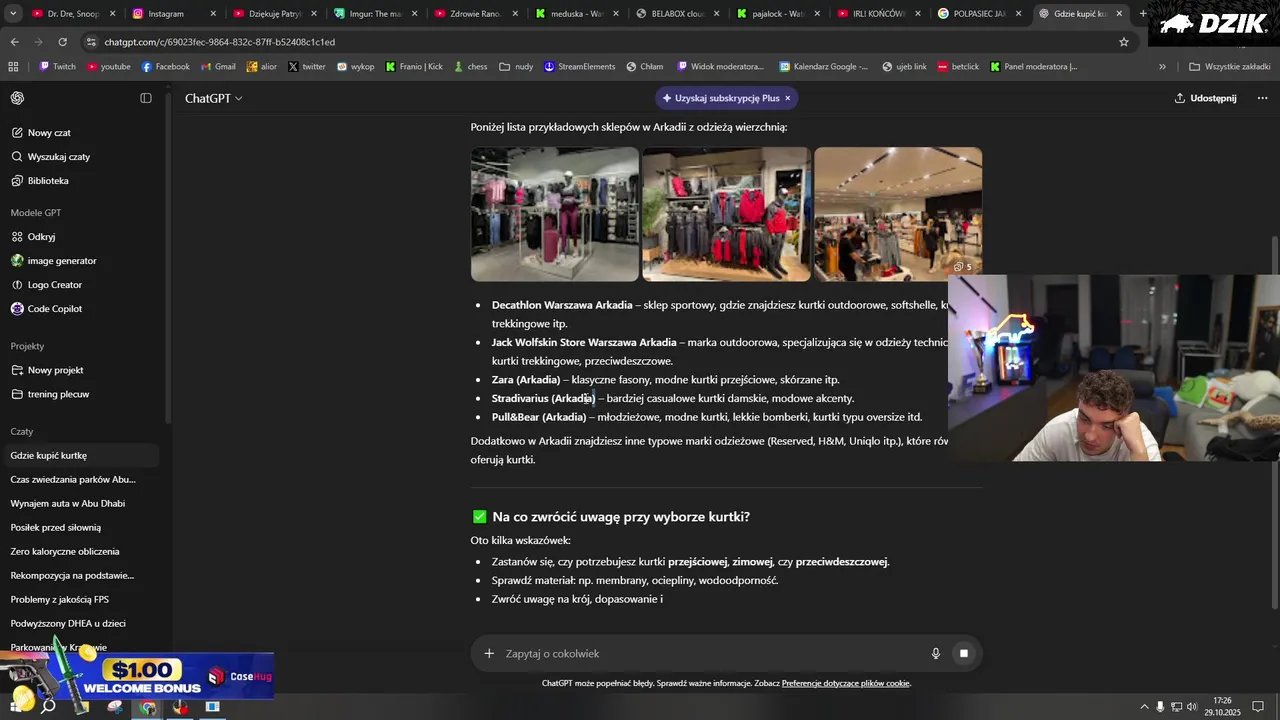Click the Pull&Bear (Arkadia) text

[x=539, y=417]
